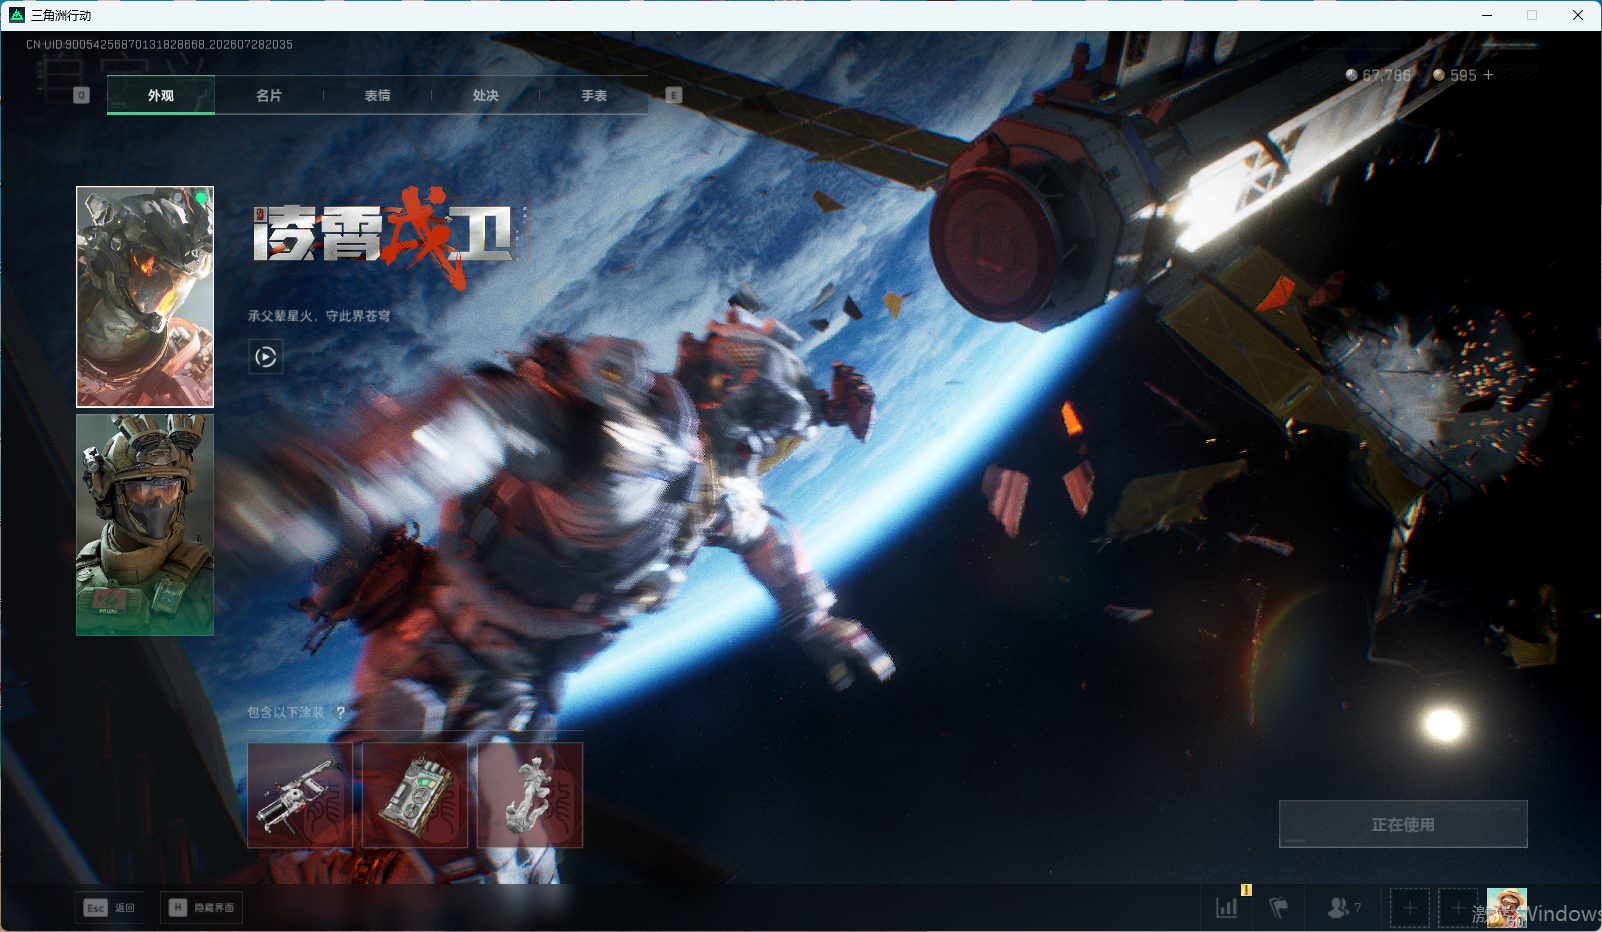The width and height of the screenshot is (1602, 932).
Task: Click the Q key previous-tab icon
Action: point(82,95)
